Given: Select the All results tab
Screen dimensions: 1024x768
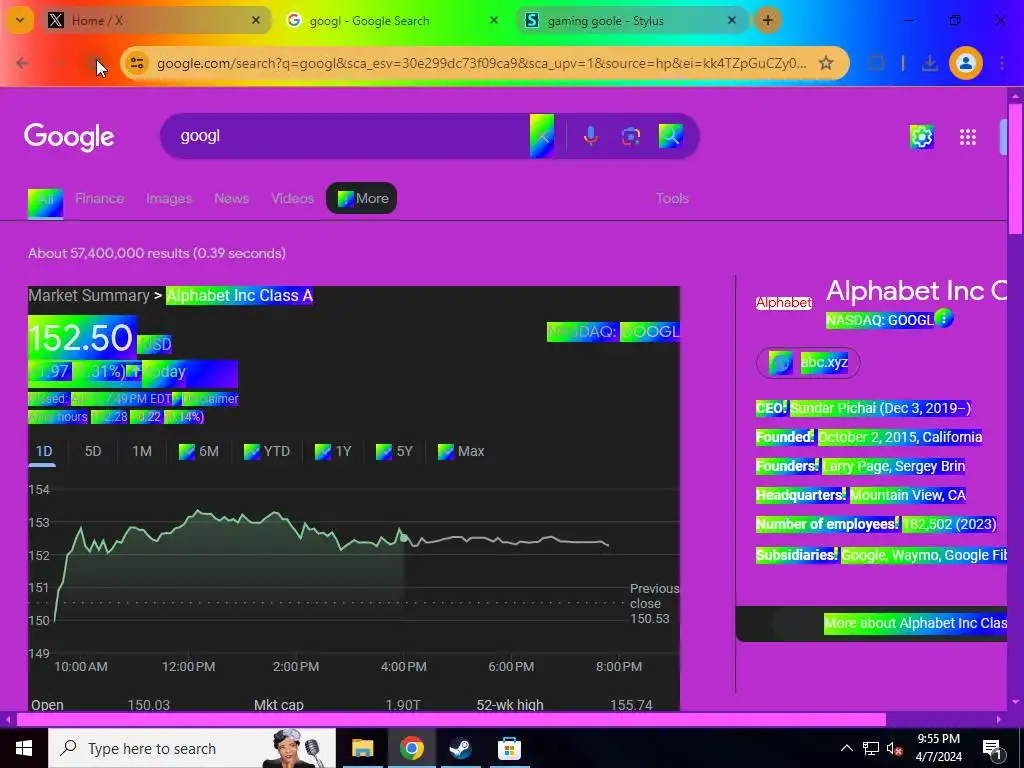Looking at the screenshot, I should 45,202.
